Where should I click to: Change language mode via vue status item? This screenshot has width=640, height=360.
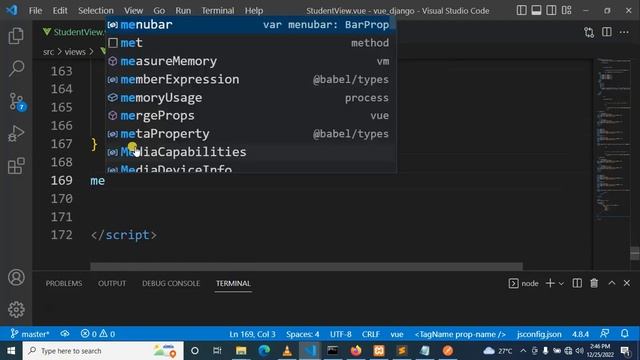(x=396, y=334)
